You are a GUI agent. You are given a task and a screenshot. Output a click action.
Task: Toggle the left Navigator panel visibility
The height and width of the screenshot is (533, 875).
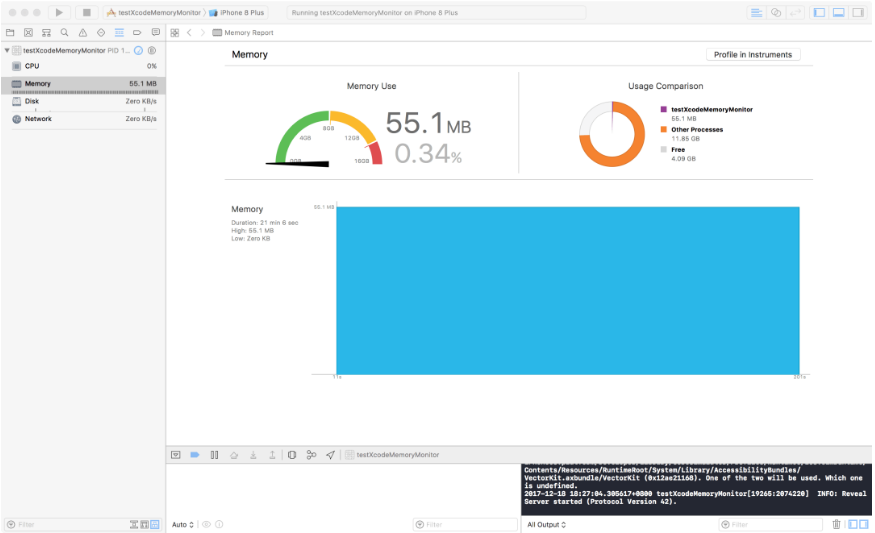click(x=820, y=12)
